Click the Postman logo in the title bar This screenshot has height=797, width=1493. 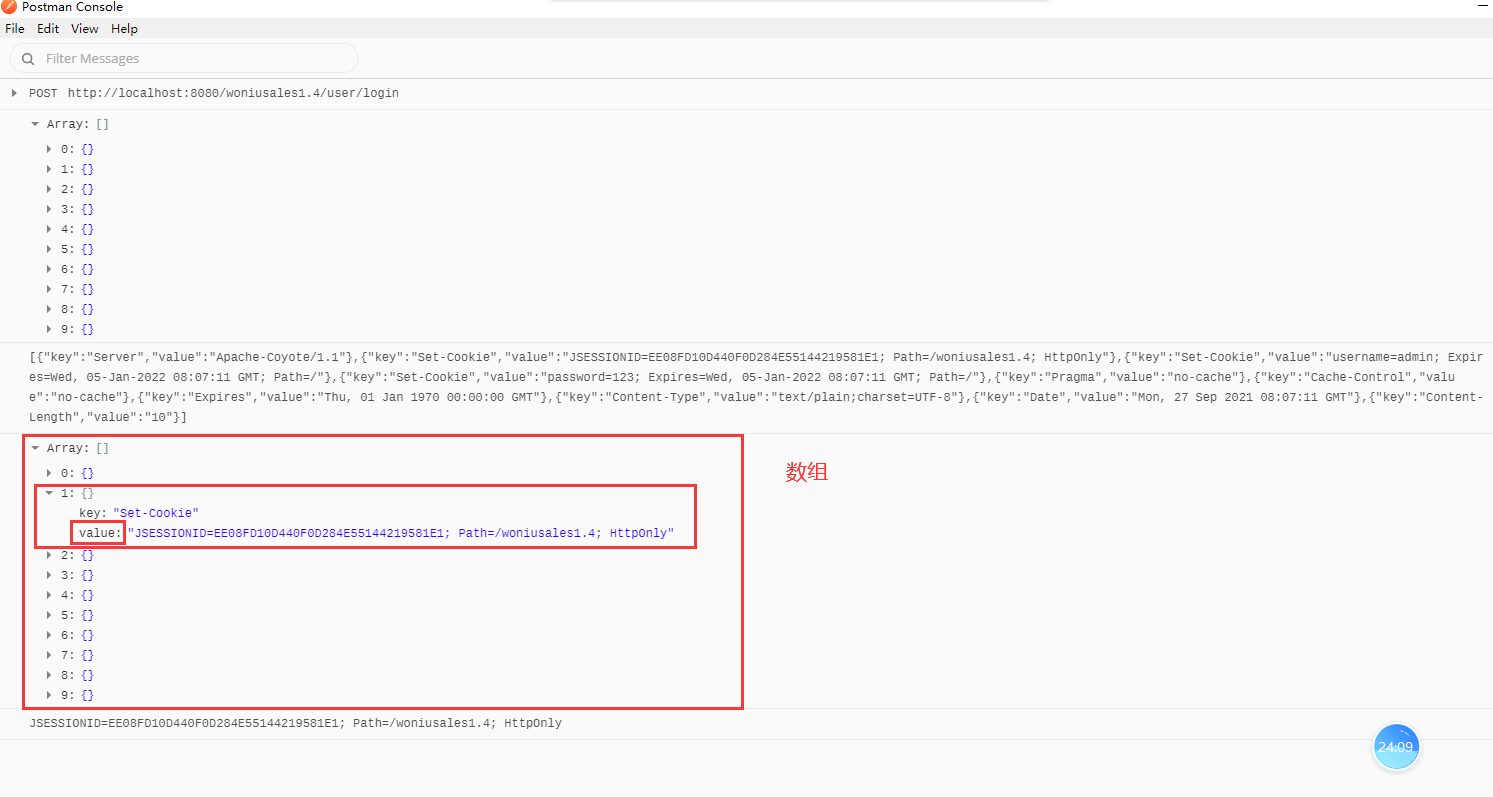[9, 7]
